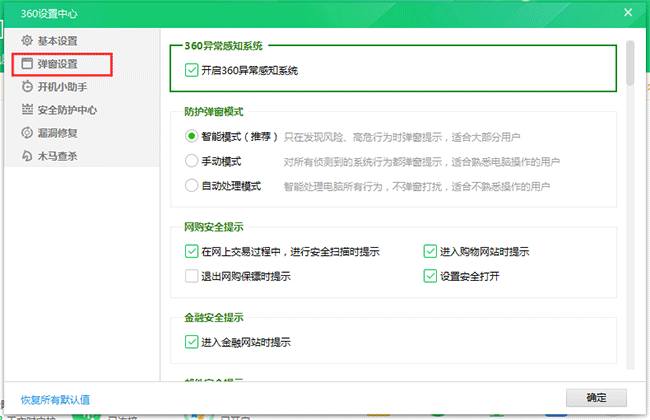Viewport: 650px width, 420px height.
Task: Enable 退出网购保镖时提示 checkbox
Action: (192, 276)
